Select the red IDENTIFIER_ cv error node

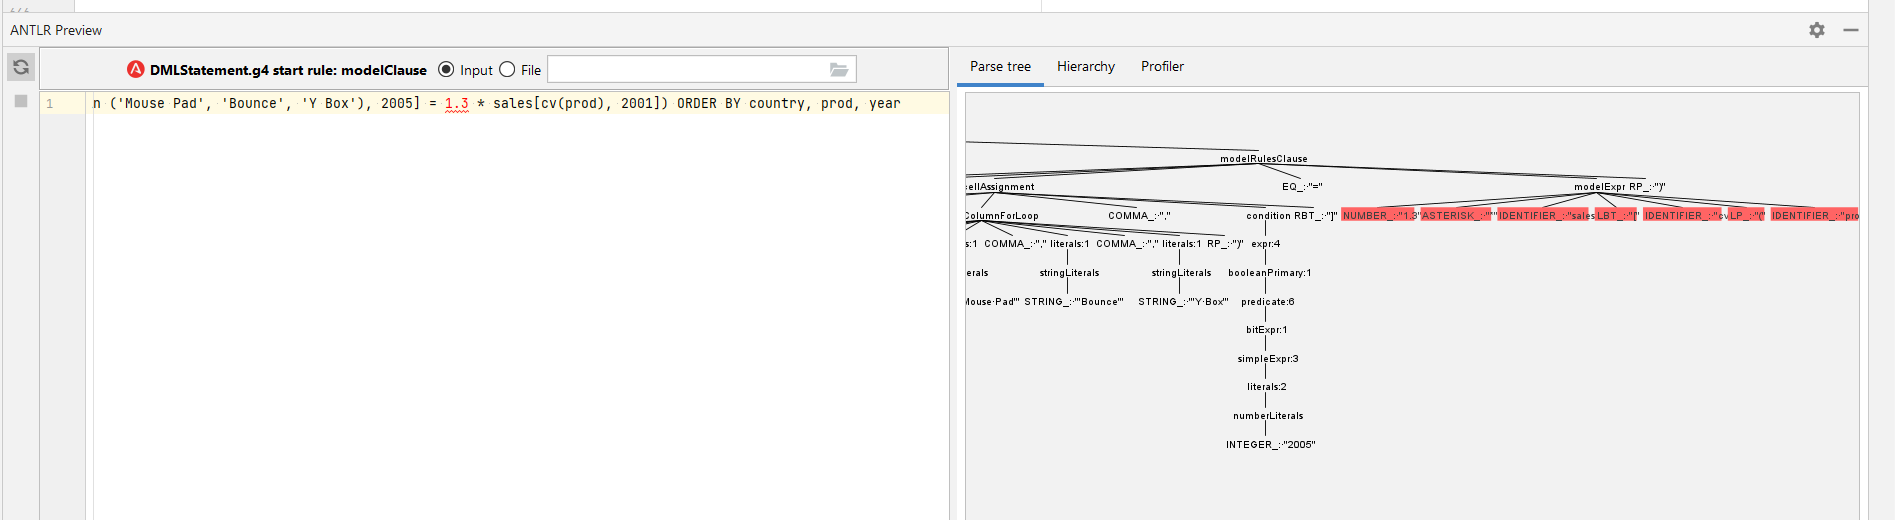point(1684,215)
